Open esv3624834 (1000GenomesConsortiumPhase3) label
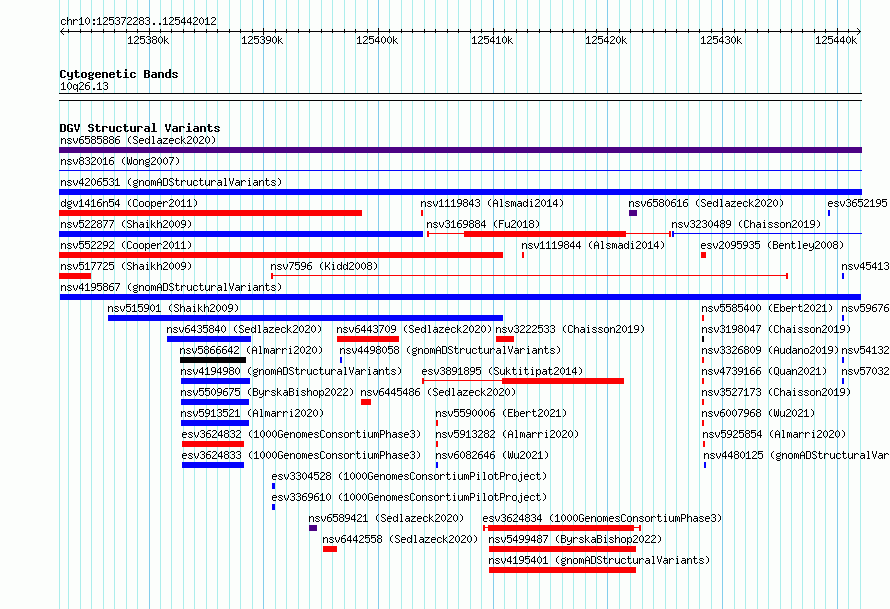Viewport: 890px width, 609px height. 602,518
